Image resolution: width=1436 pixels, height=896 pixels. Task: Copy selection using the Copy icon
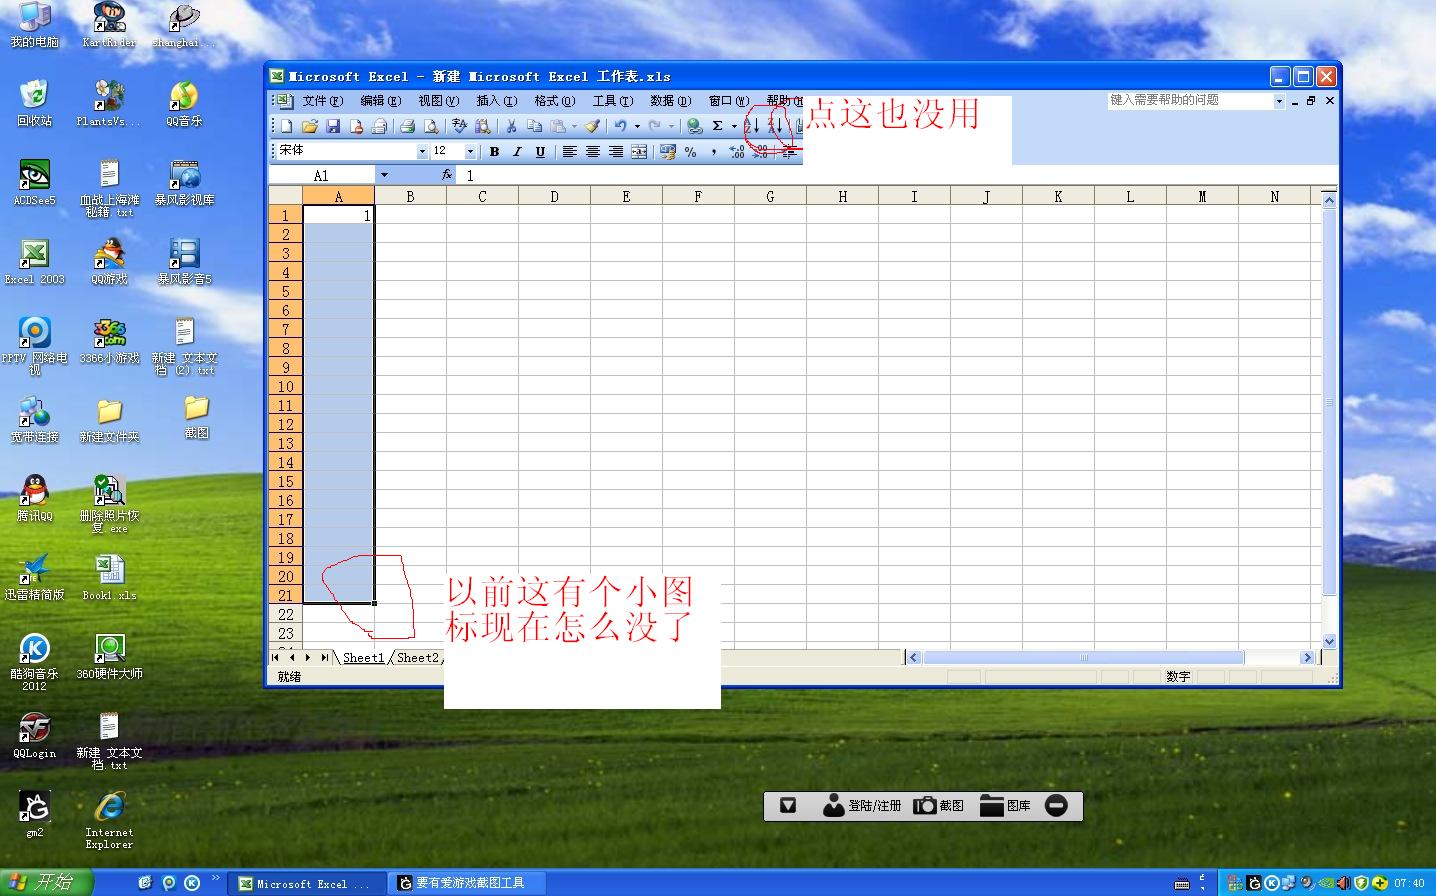(535, 126)
